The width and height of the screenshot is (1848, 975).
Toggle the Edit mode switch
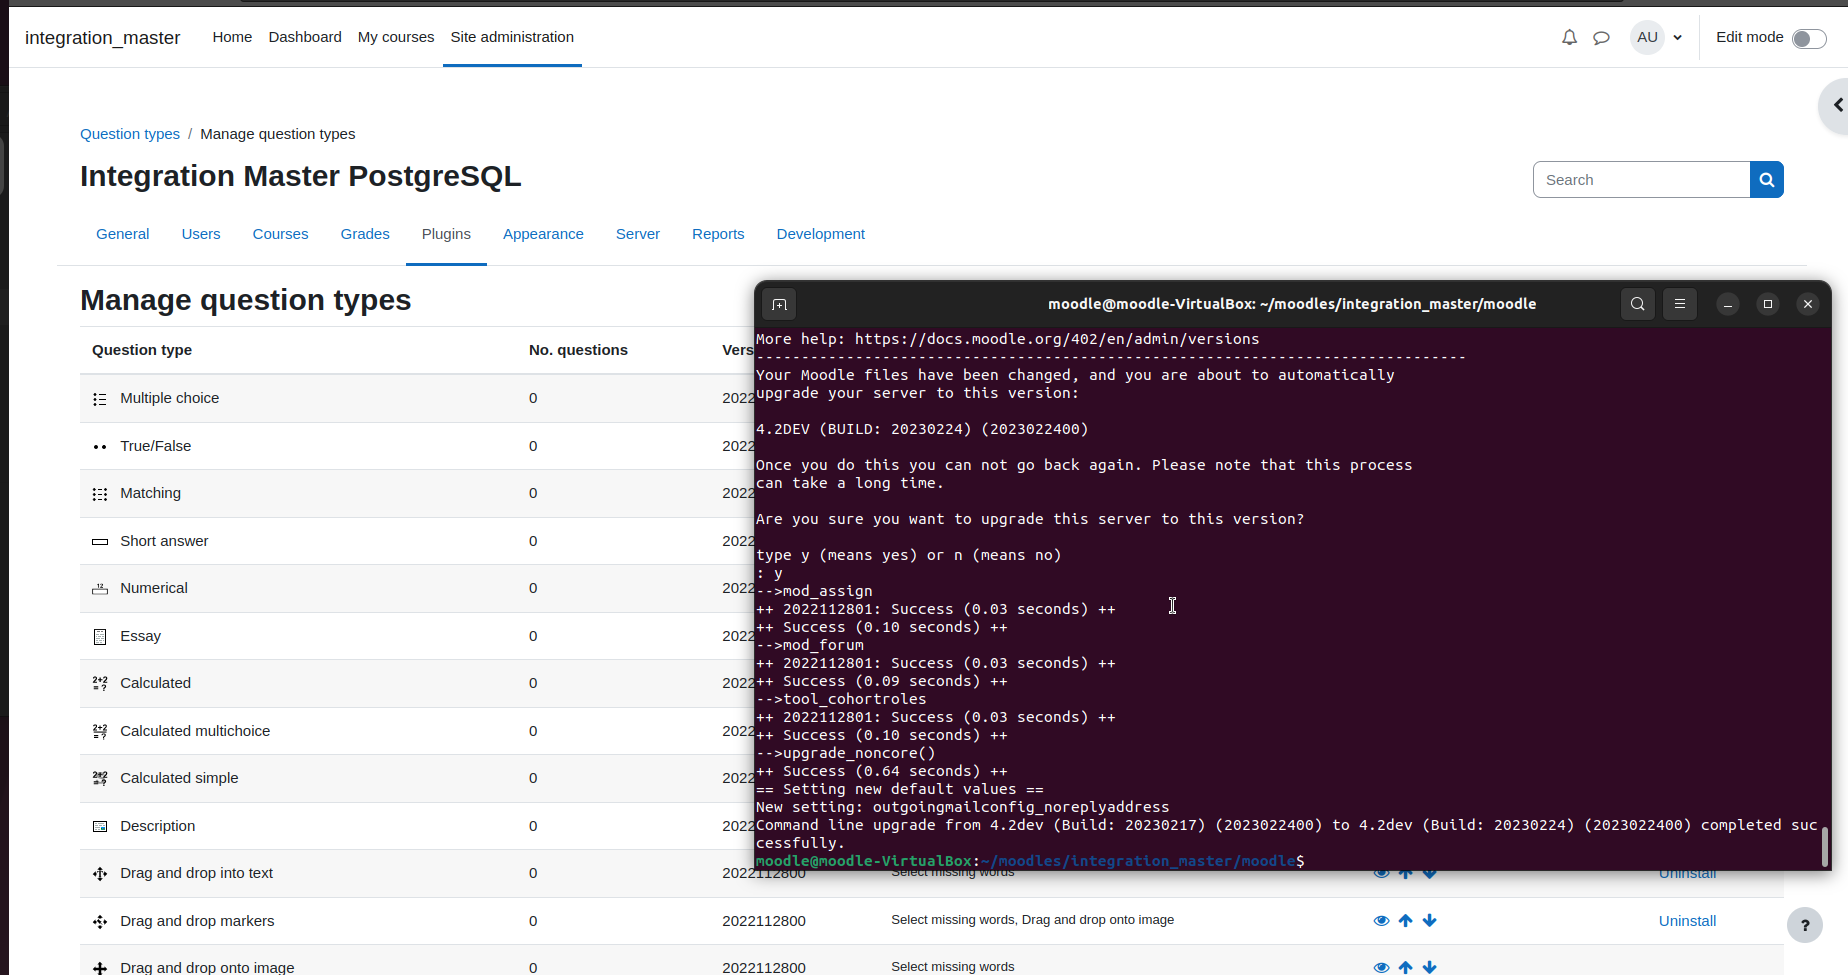coord(1808,39)
